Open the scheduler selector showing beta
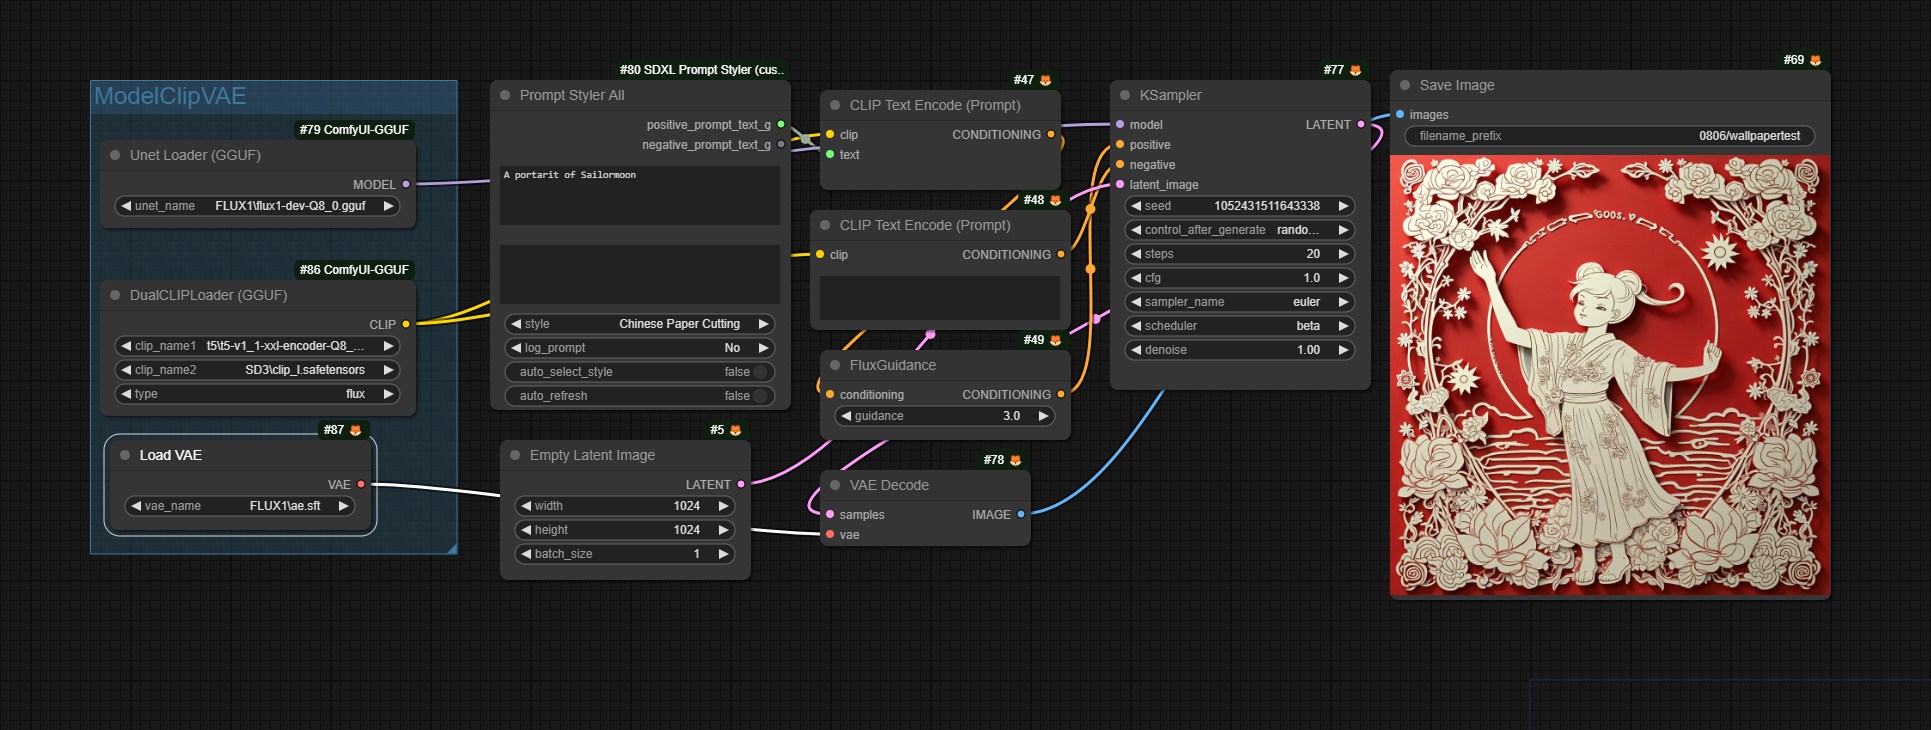 [1240, 326]
